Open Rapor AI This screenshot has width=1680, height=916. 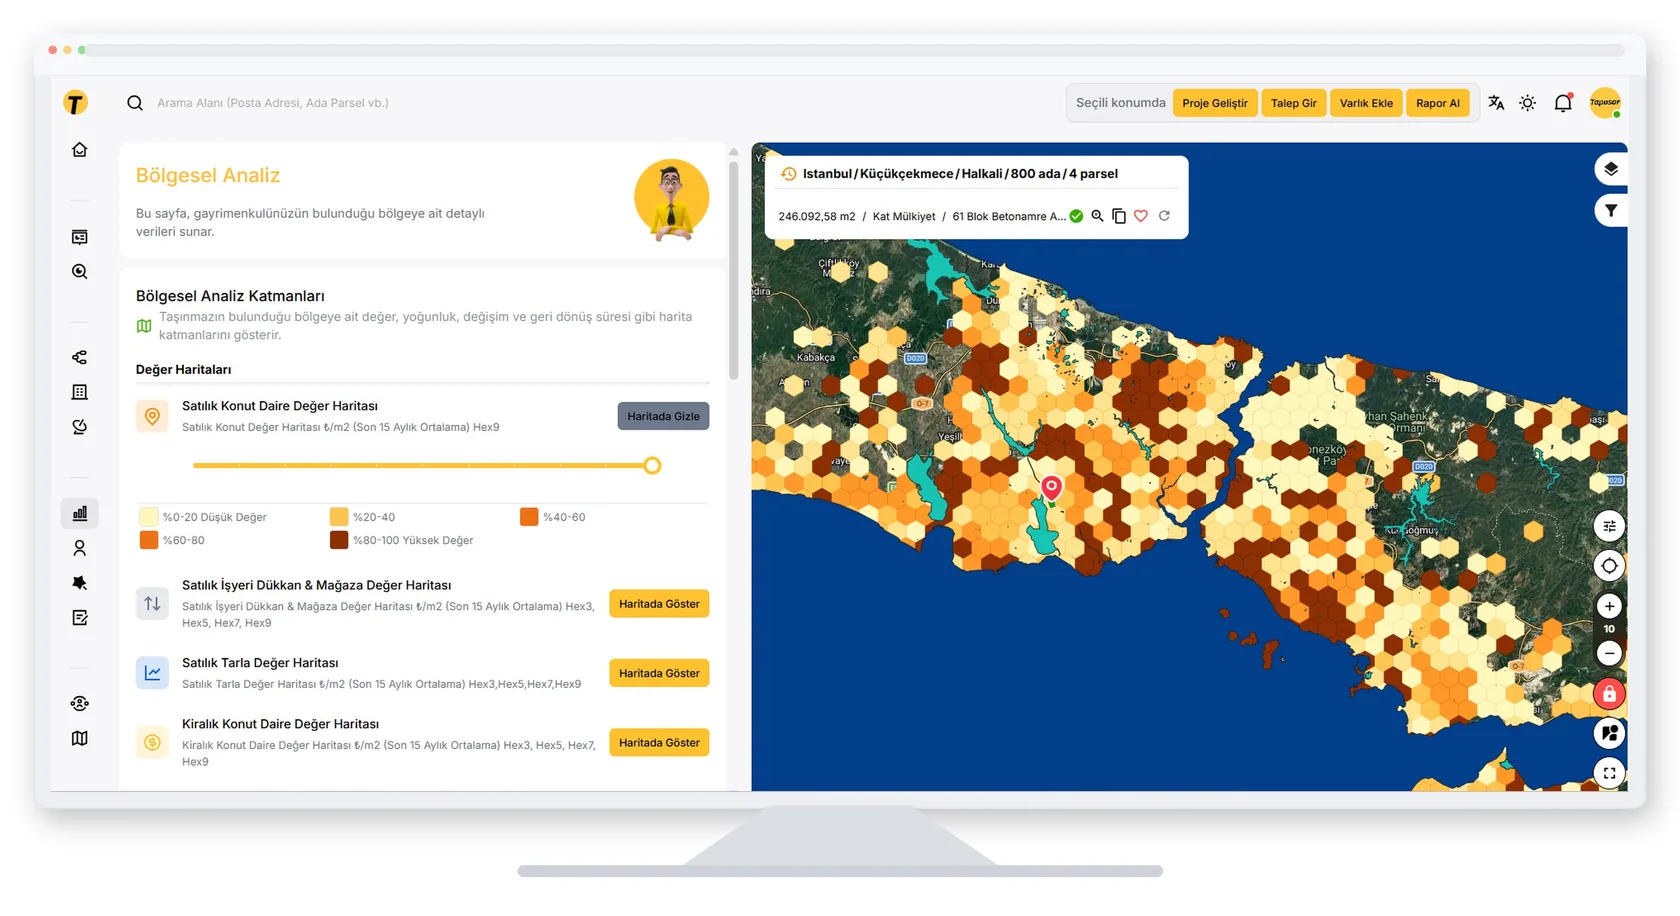1438,103
